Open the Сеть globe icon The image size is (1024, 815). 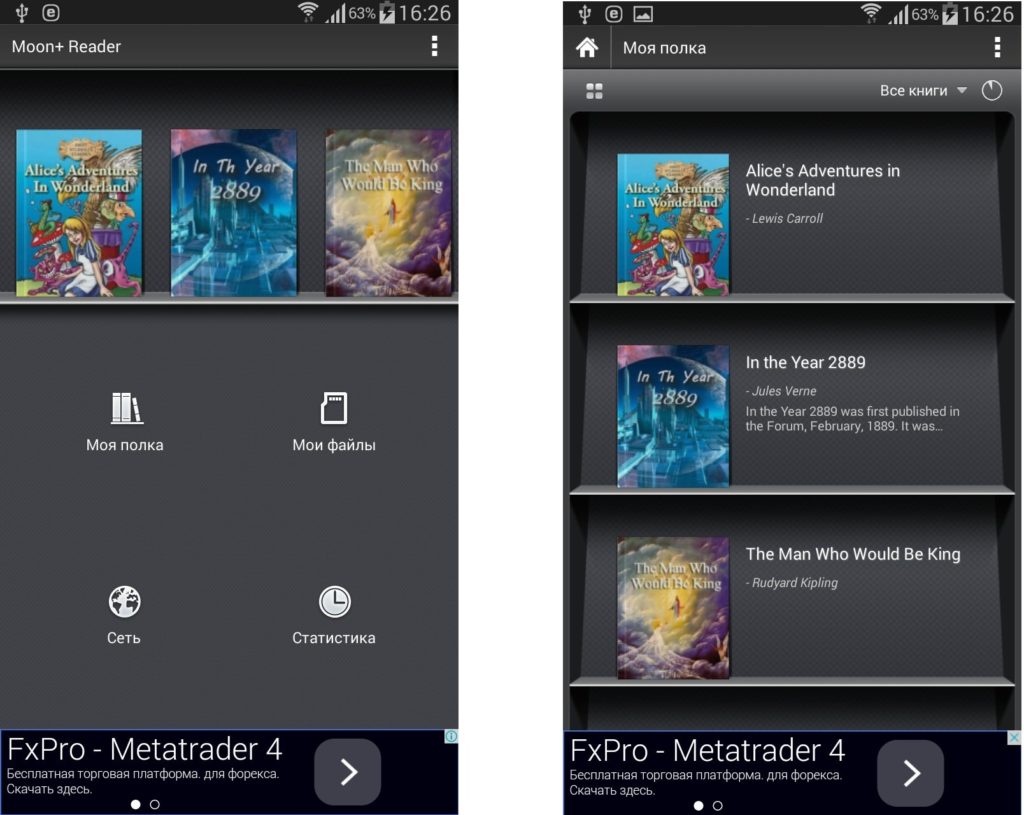[124, 601]
